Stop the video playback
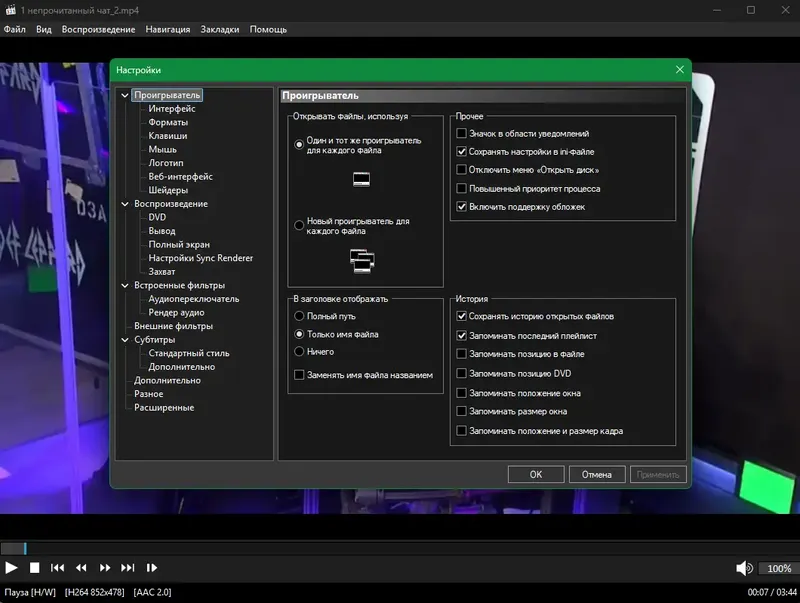 34,568
